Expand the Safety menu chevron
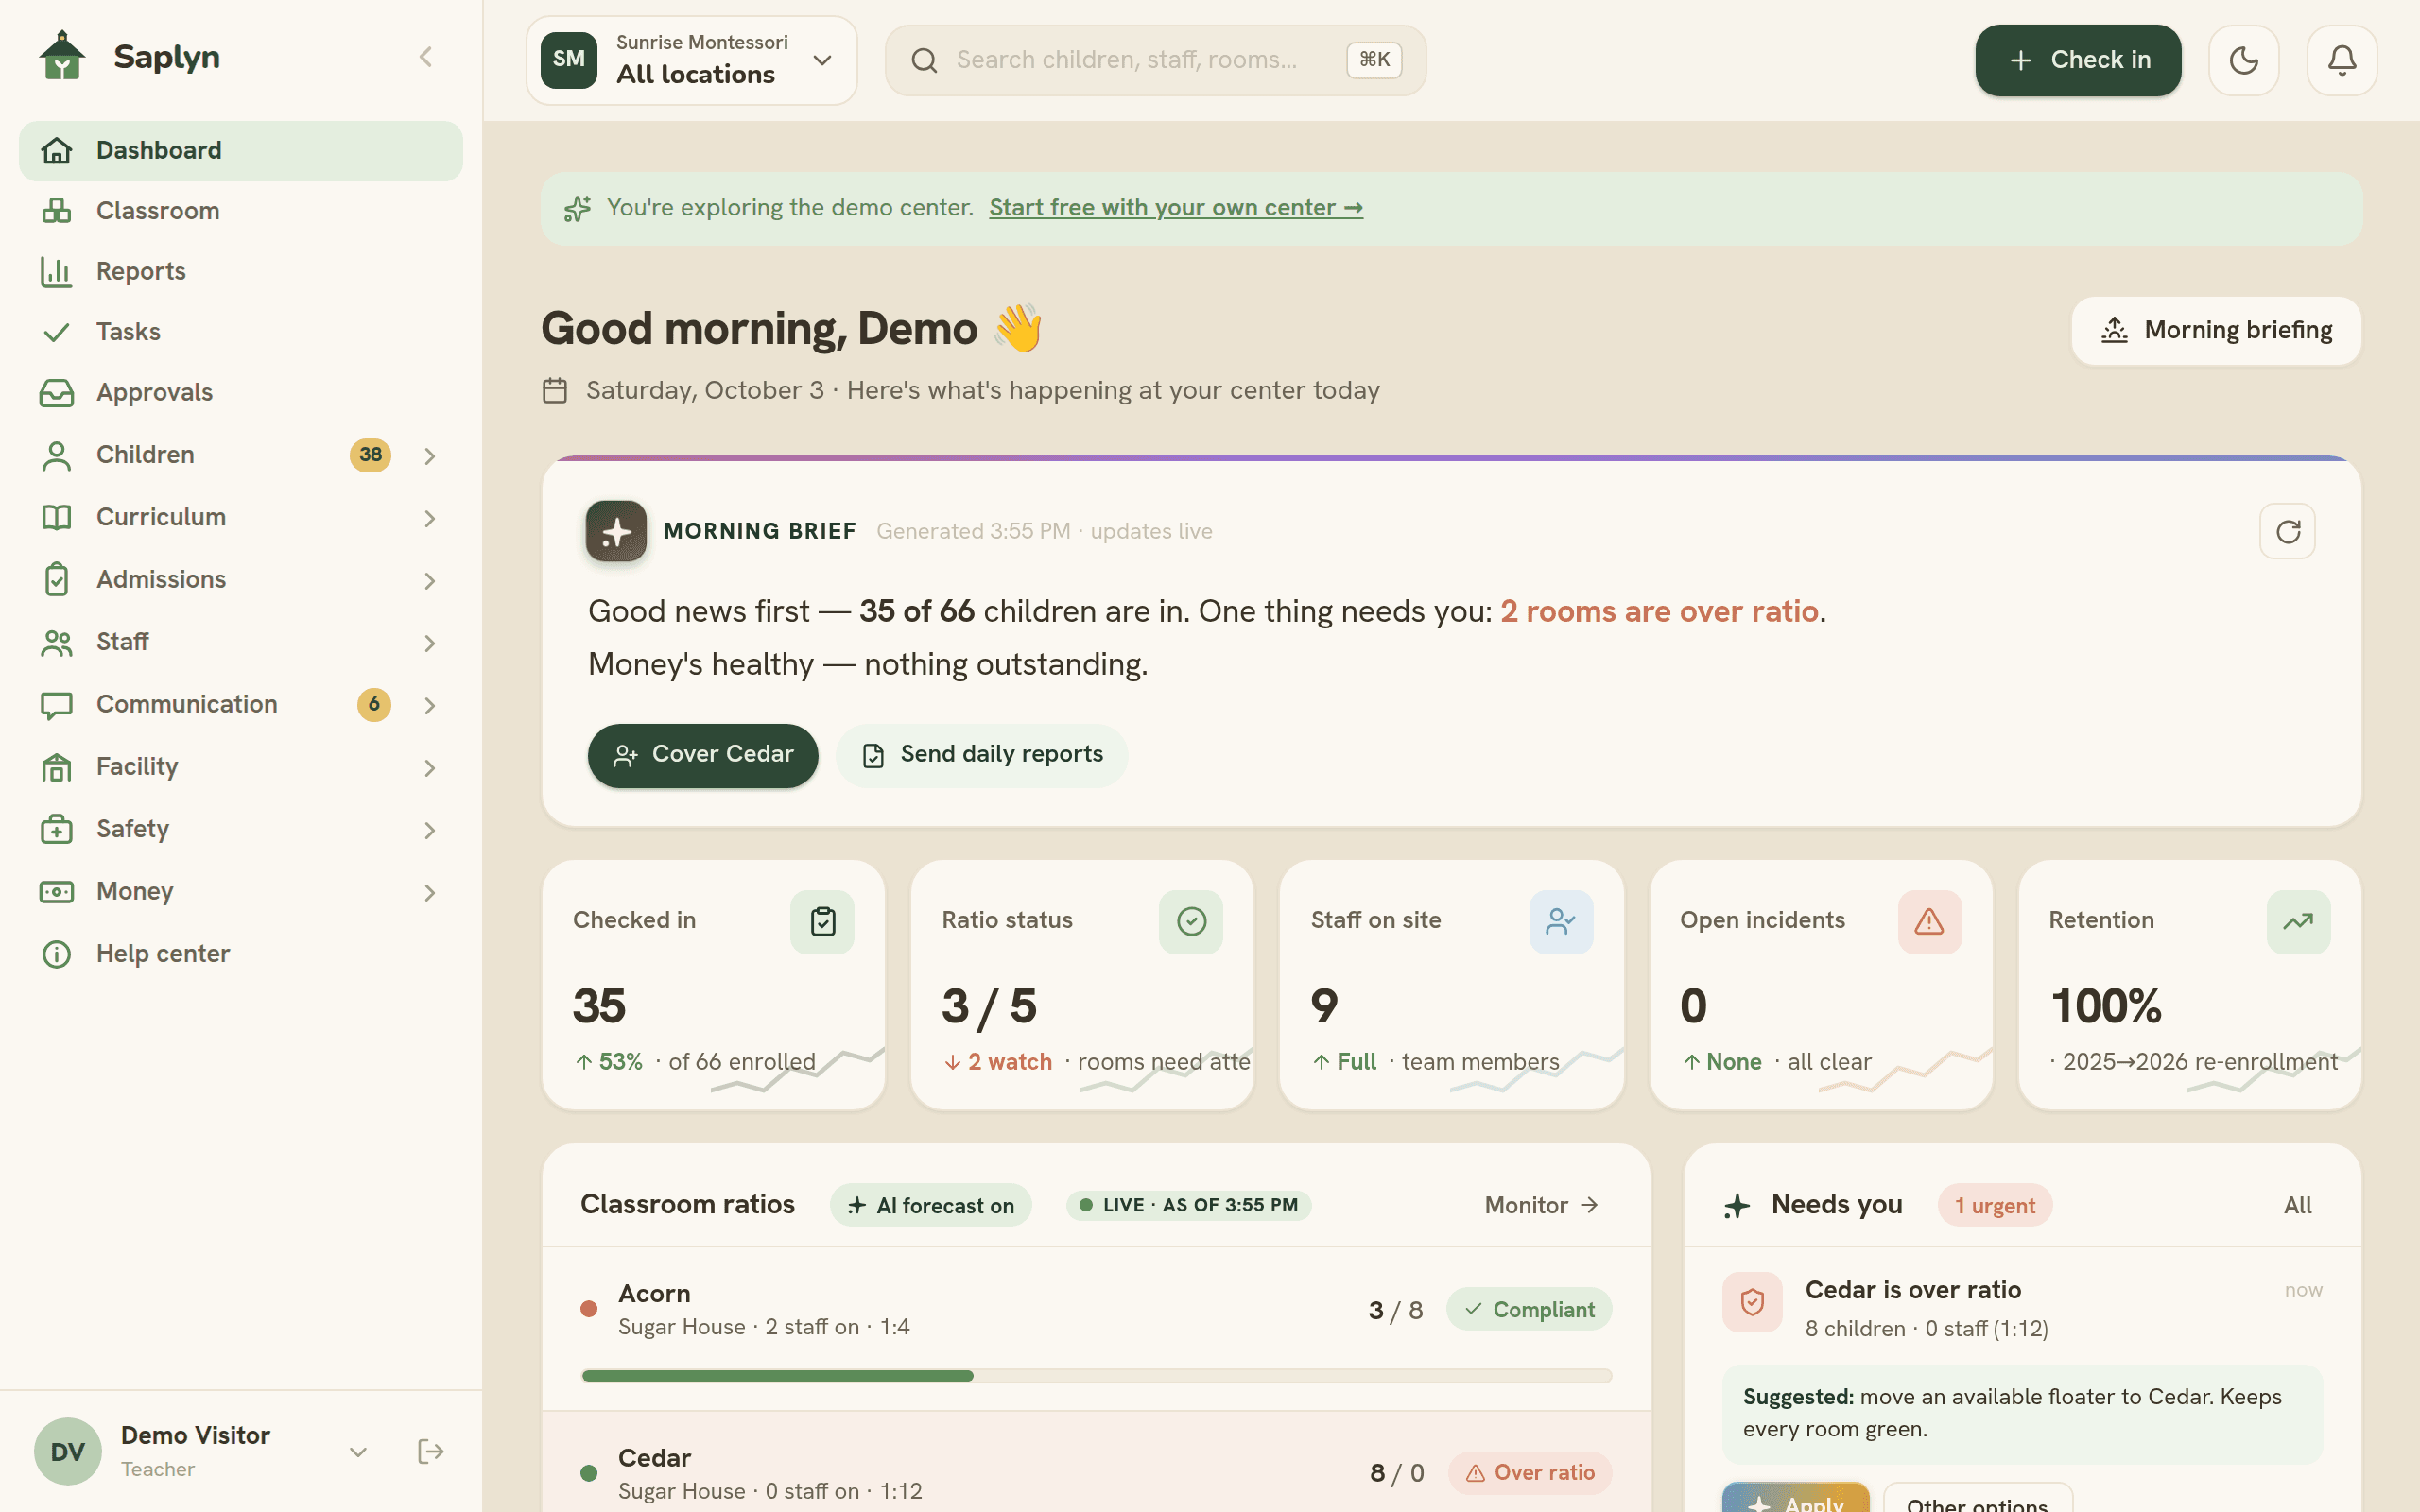This screenshot has width=2420, height=1512. tap(430, 830)
